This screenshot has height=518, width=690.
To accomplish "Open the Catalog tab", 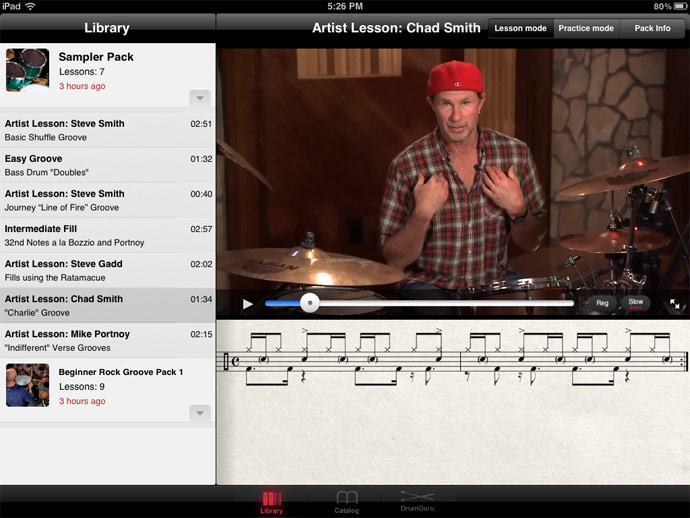I will pyautogui.click(x=347, y=502).
